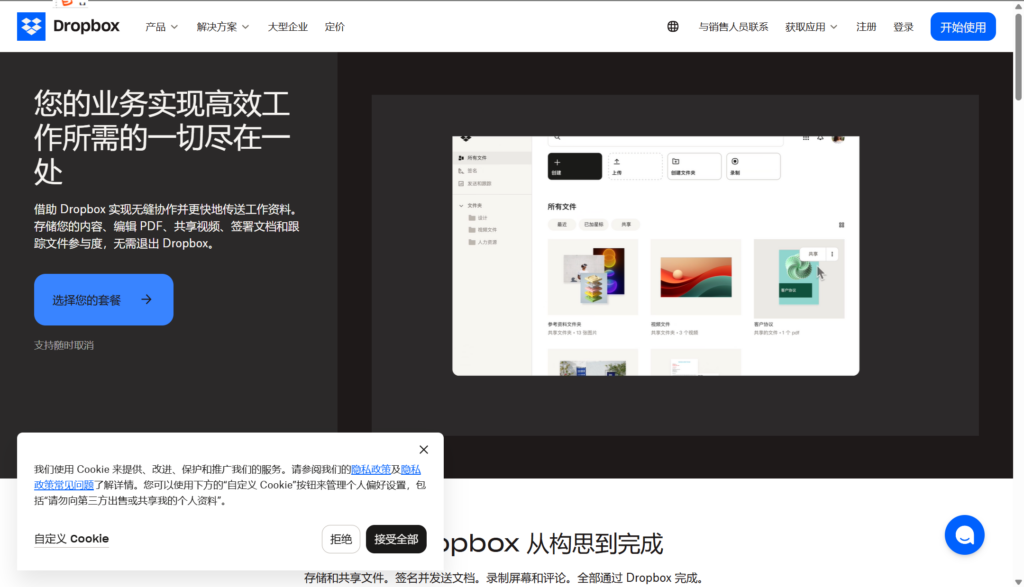Click the 创建文件夹 (create folder) icon
The height and width of the screenshot is (587, 1024).
tap(676, 160)
